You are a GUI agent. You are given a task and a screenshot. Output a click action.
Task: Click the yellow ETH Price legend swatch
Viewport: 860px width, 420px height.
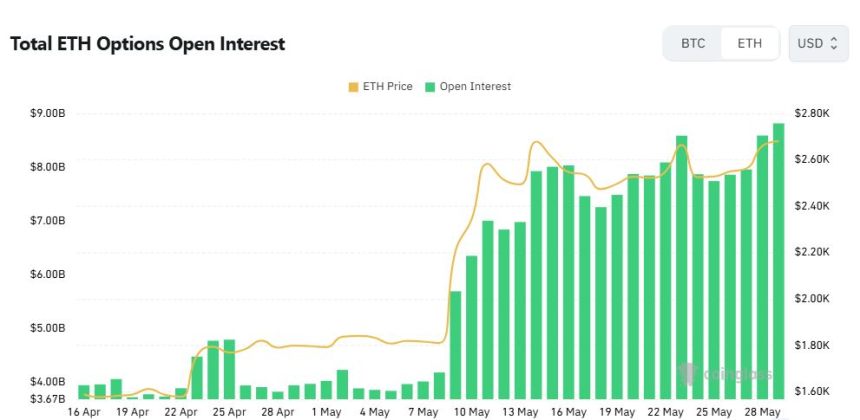click(353, 87)
